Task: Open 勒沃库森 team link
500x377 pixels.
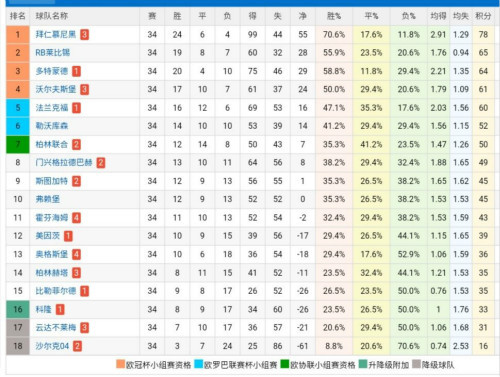Action: point(52,126)
